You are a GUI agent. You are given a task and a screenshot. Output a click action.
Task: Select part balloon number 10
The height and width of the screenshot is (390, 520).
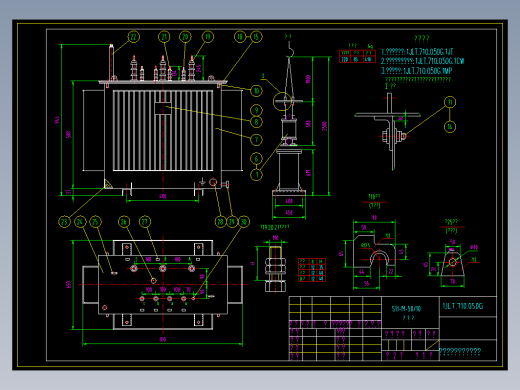pyautogui.click(x=256, y=91)
